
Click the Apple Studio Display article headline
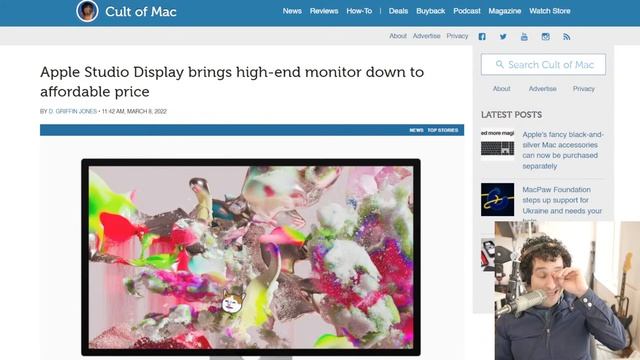[x=232, y=82]
